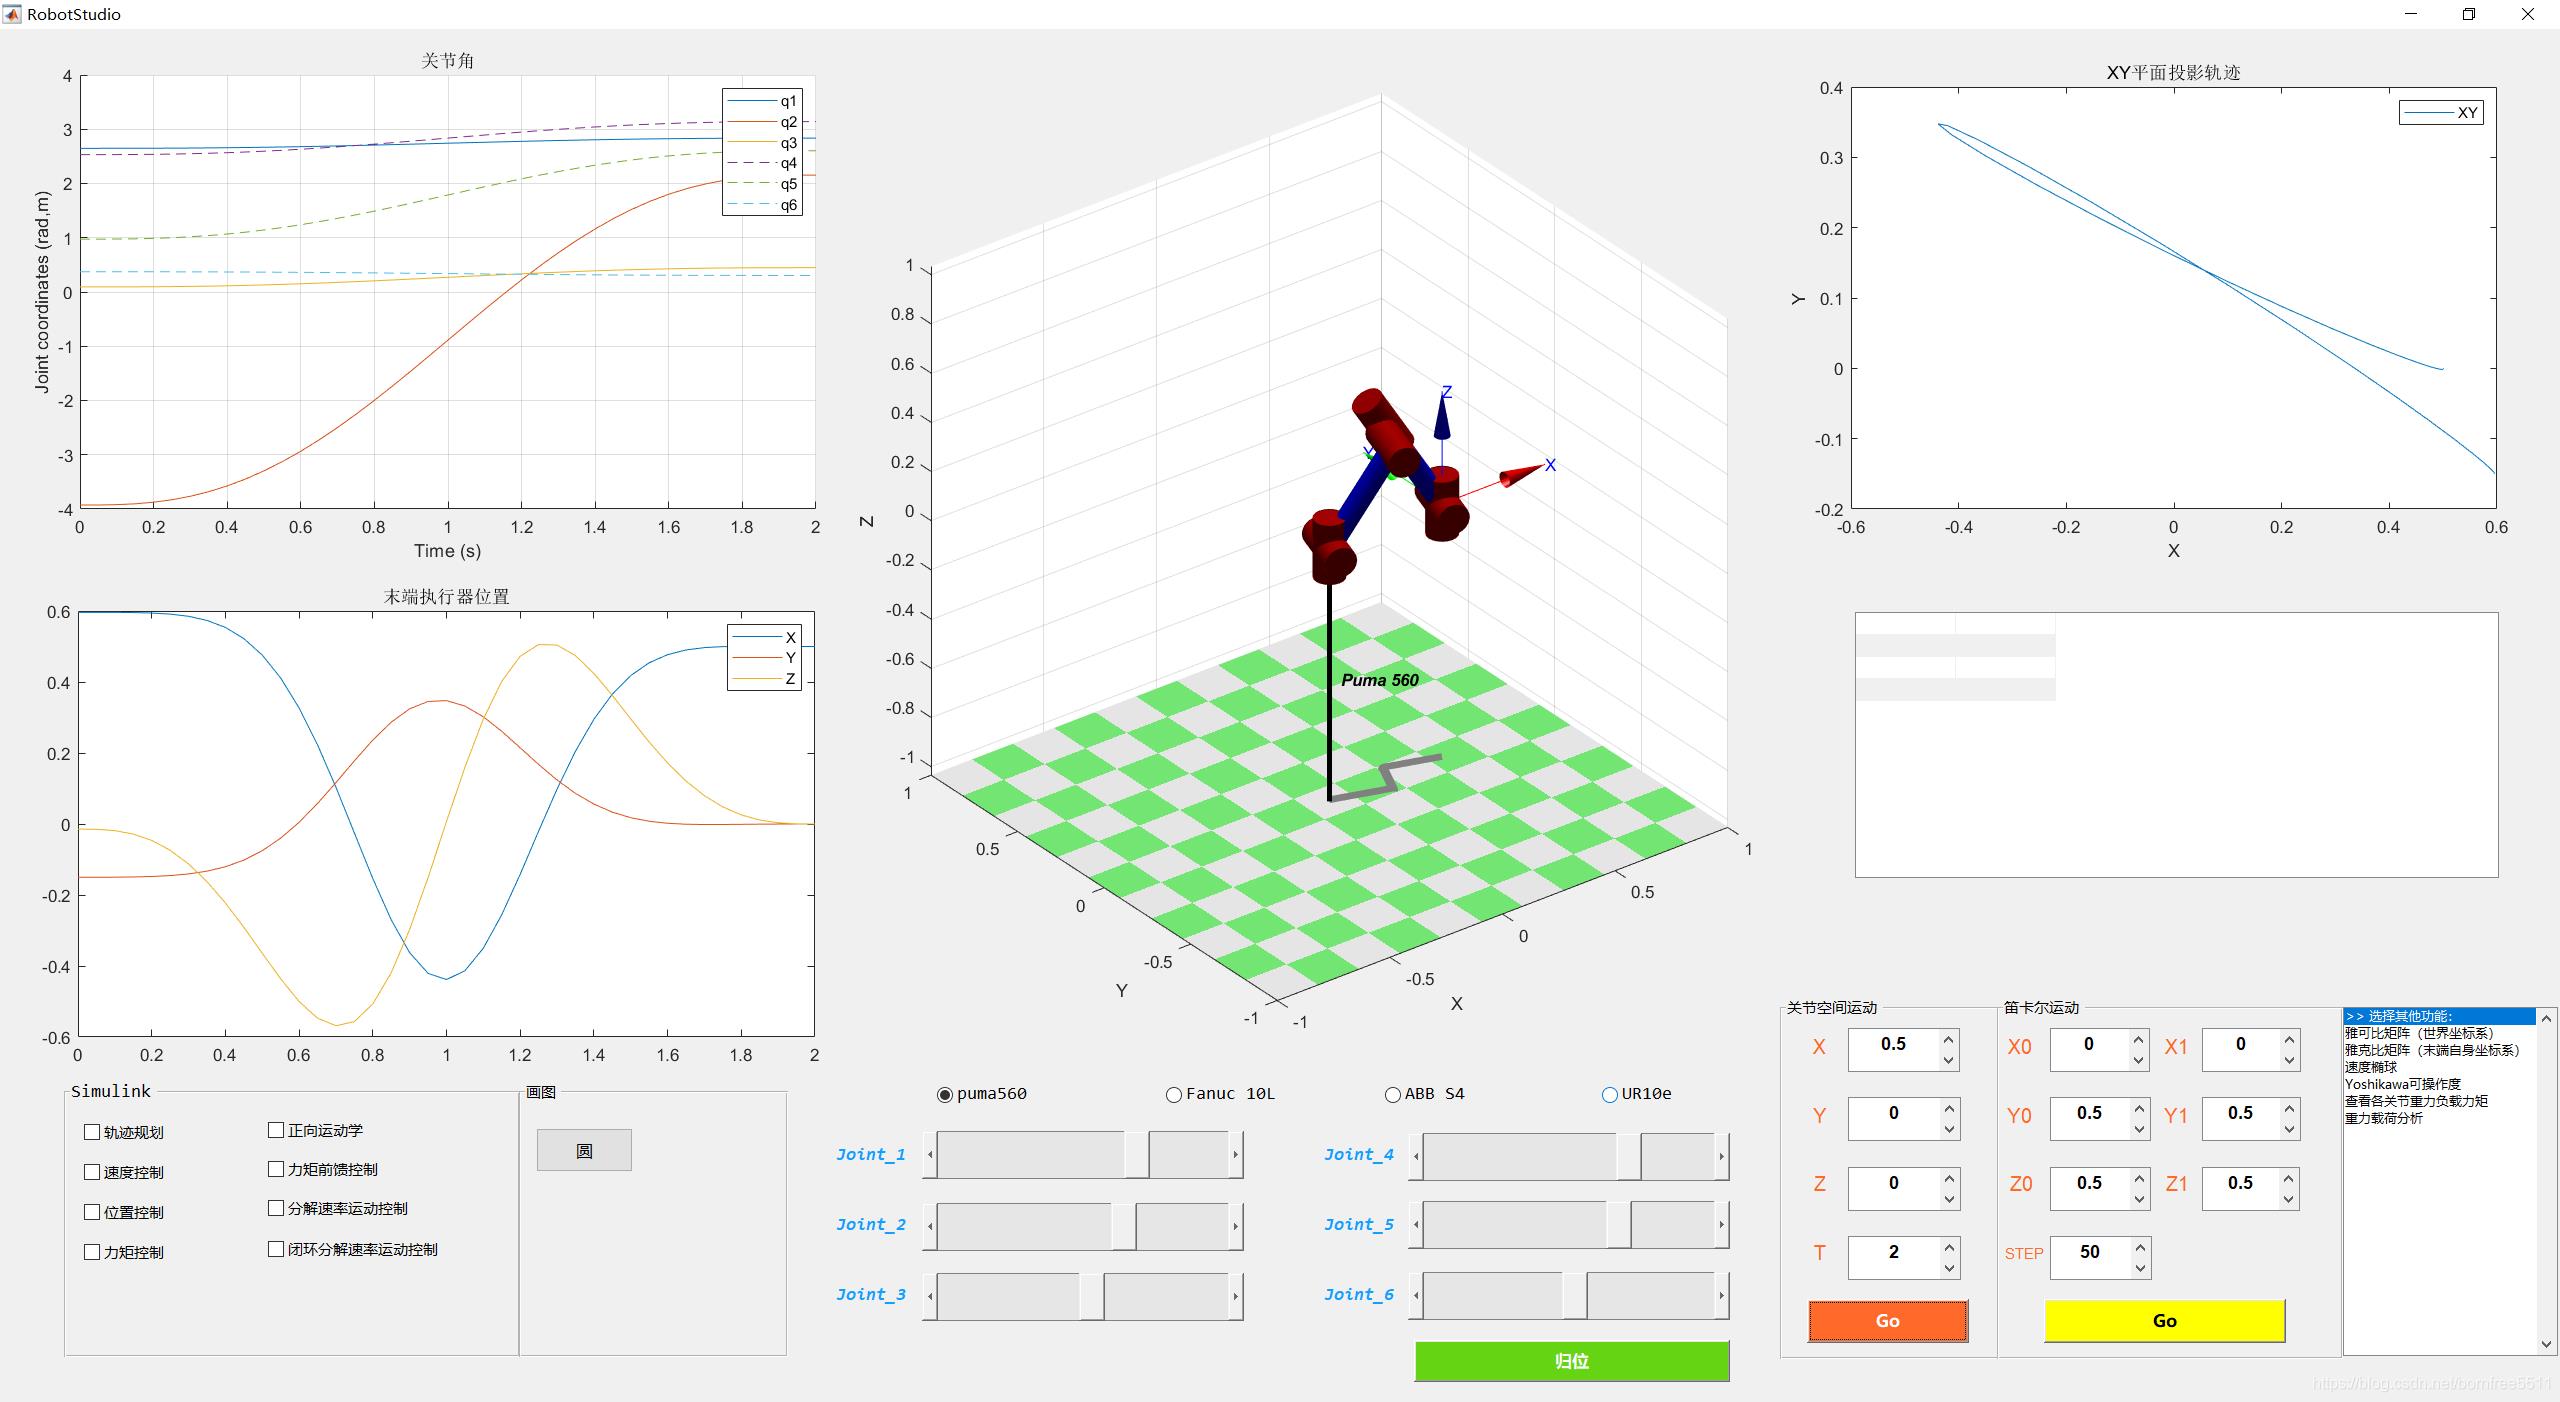Click Joint_1 slider left arrow
2560x1402 pixels.
coord(930,1155)
